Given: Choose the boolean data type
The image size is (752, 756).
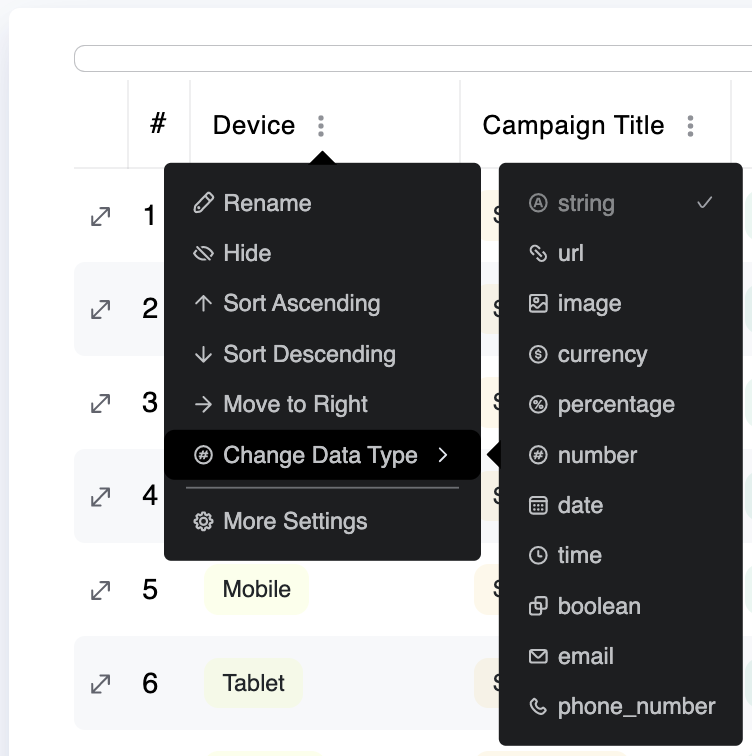Looking at the screenshot, I should 620,606.
